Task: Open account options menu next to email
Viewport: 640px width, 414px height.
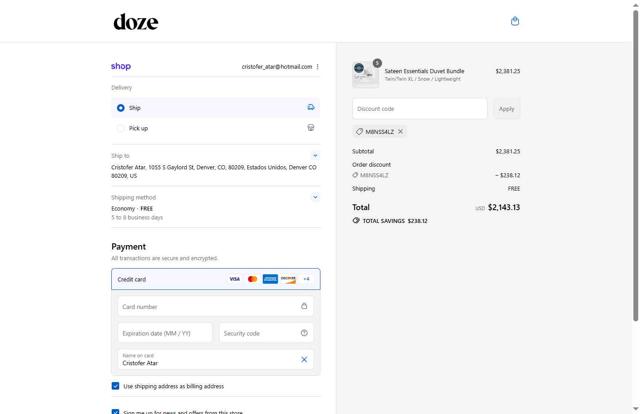Action: [318, 67]
